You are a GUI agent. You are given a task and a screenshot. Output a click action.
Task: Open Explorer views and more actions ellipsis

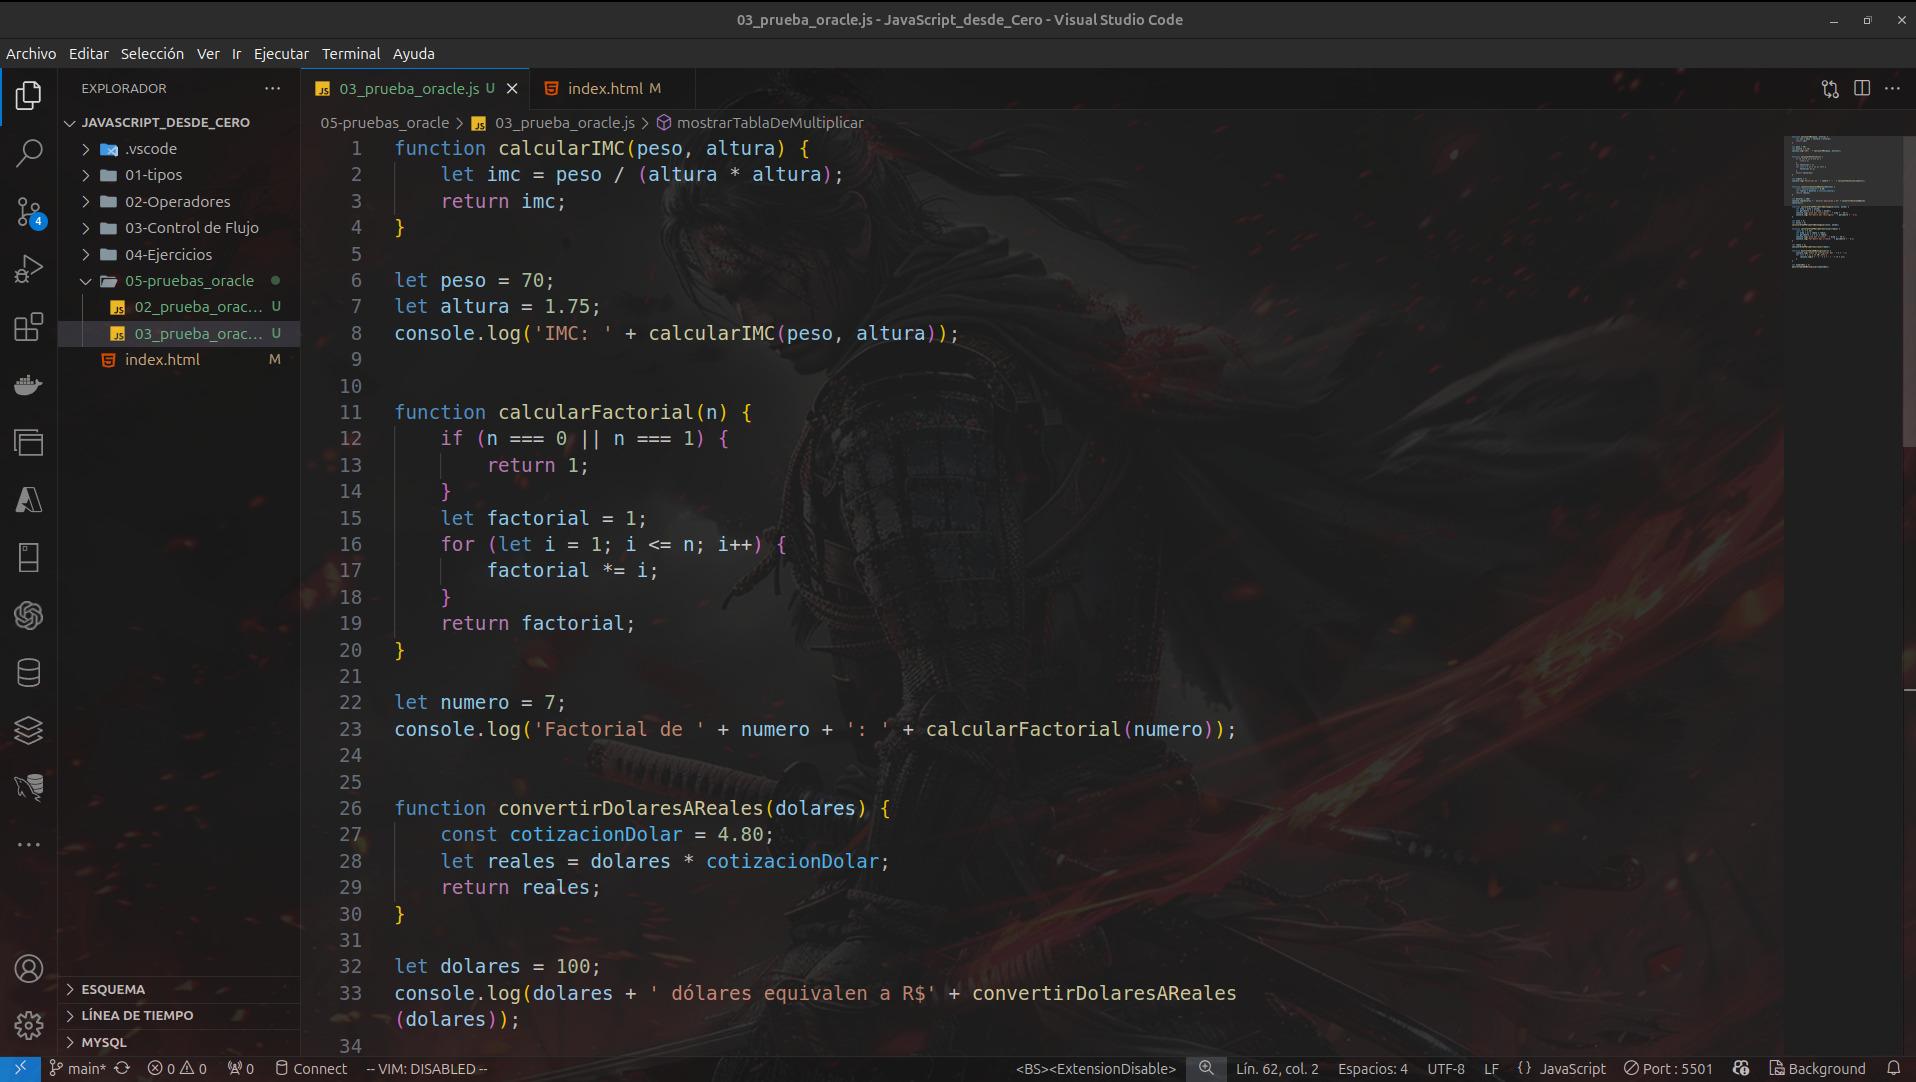point(272,88)
